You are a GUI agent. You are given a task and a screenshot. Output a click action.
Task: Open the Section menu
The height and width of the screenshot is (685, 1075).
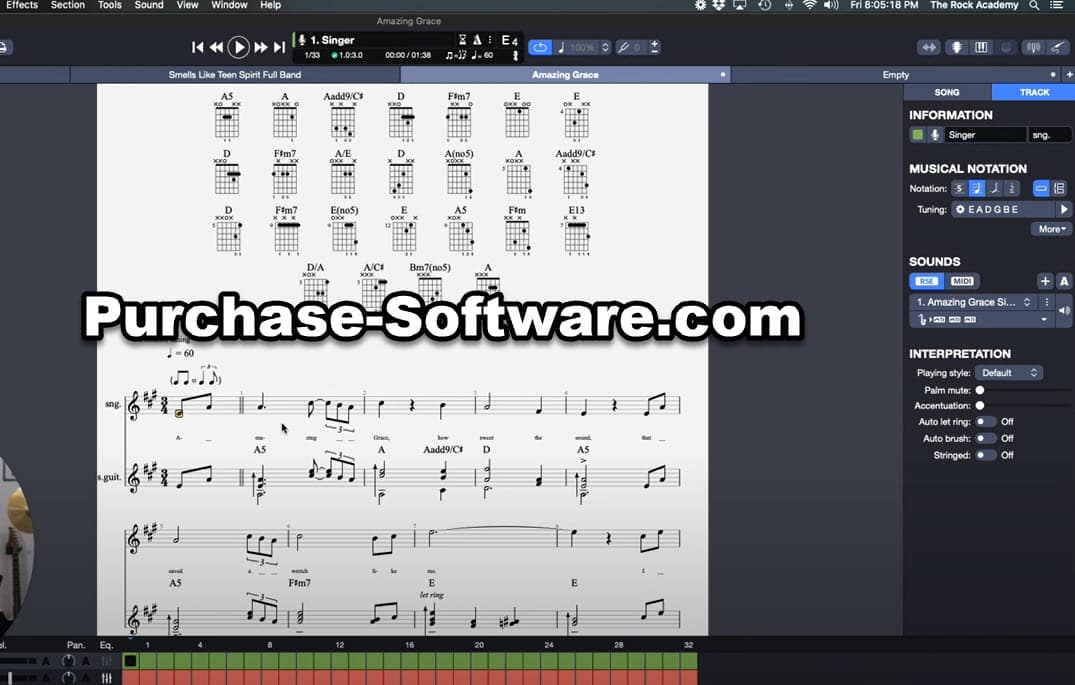click(x=68, y=5)
